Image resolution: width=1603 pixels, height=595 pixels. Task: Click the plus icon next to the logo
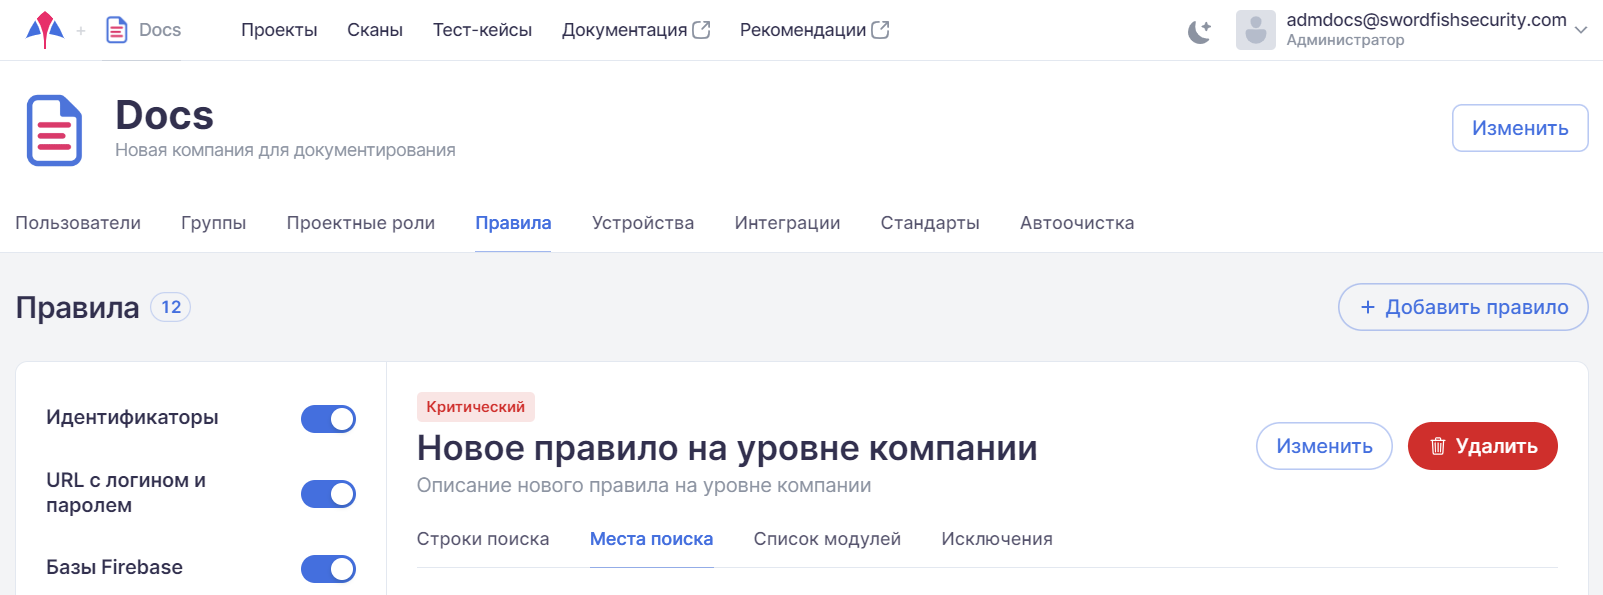(x=81, y=31)
